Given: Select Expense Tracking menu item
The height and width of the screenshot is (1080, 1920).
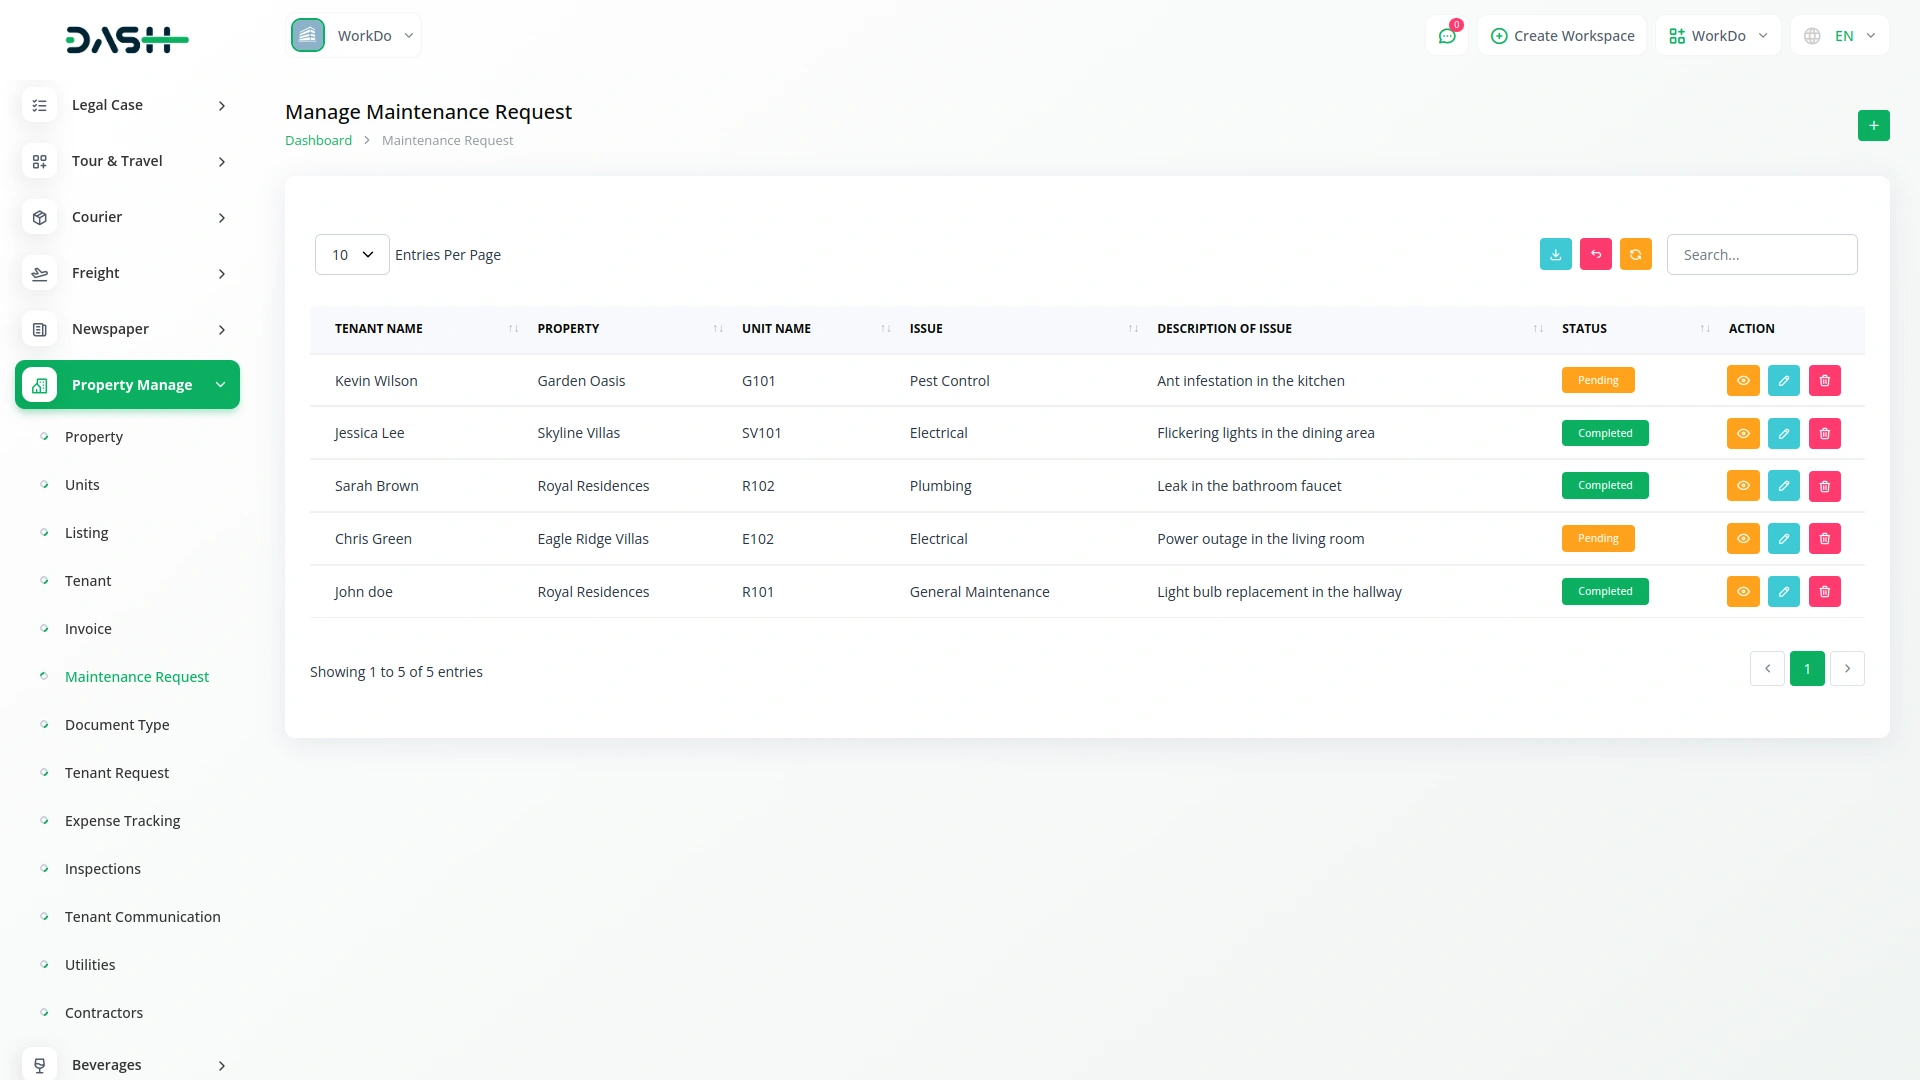Looking at the screenshot, I should coord(122,821).
